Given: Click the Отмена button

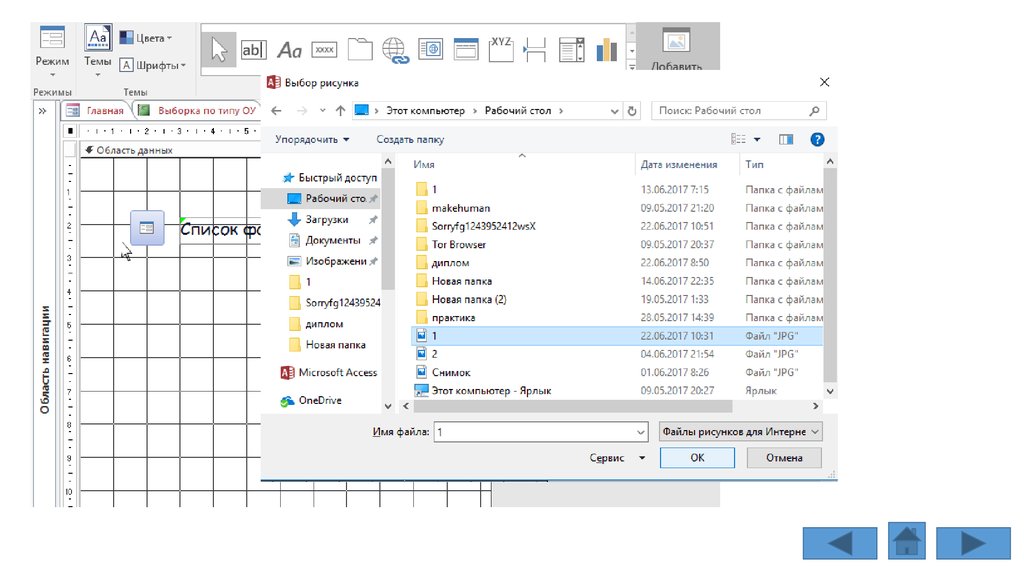Looking at the screenshot, I should (784, 457).
